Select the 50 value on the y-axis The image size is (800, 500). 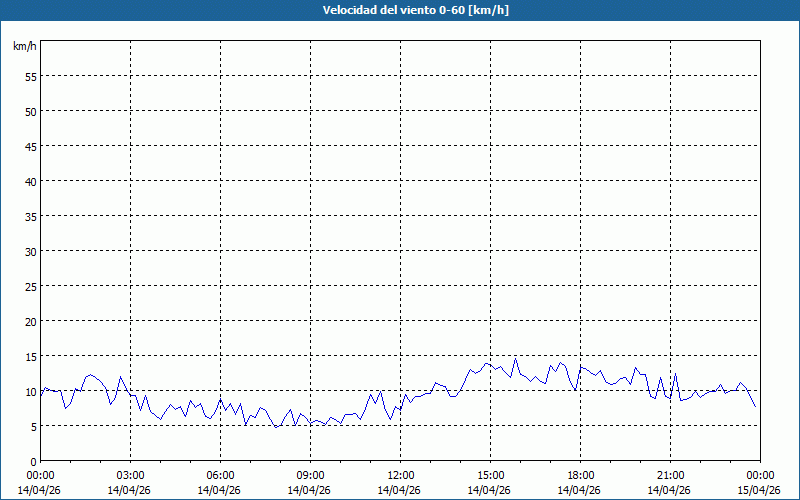pyautogui.click(x=30, y=111)
